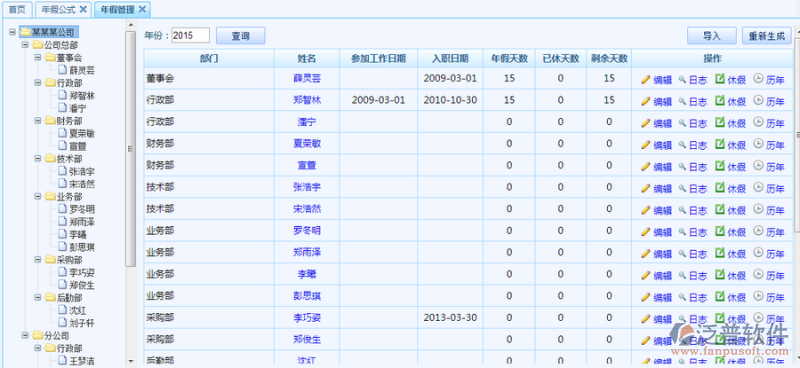Click the tree panel vertical scrollbar
Image resolution: width=800 pixels, height=368 pixels.
click(131, 148)
